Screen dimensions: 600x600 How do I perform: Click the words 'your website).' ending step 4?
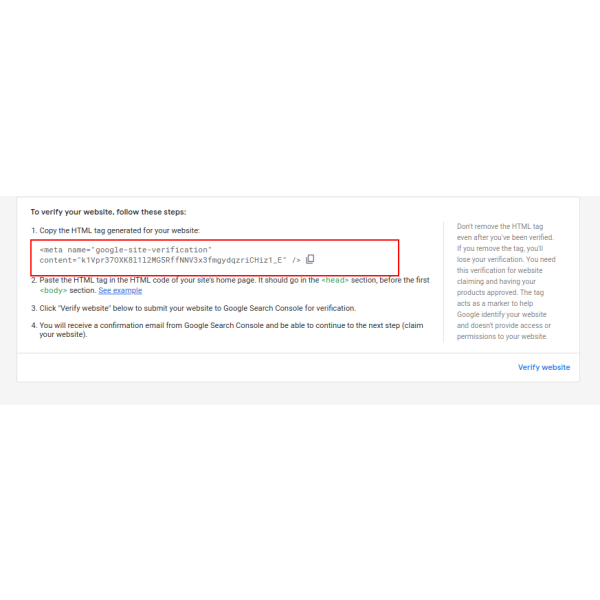click(x=63, y=335)
